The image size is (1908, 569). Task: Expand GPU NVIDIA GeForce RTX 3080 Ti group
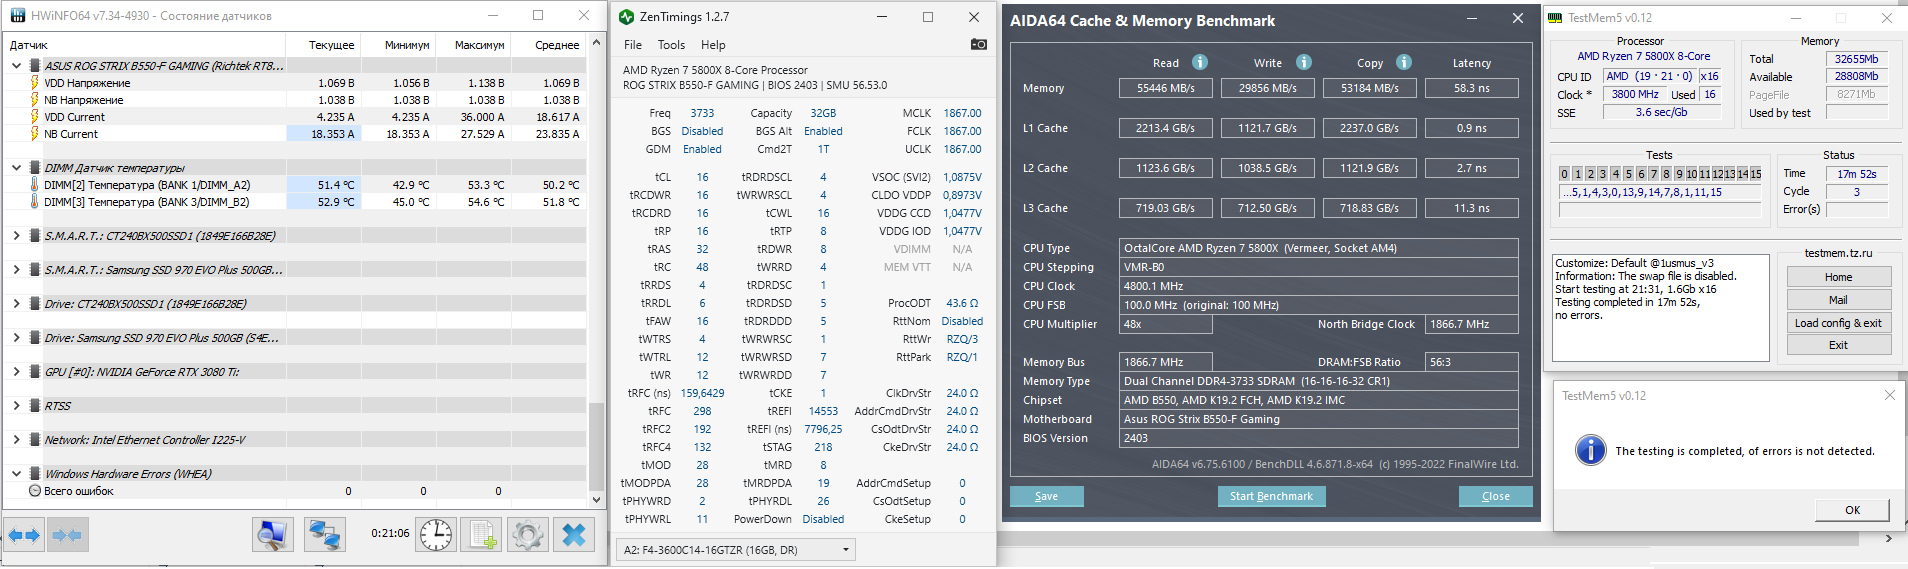click(x=16, y=372)
